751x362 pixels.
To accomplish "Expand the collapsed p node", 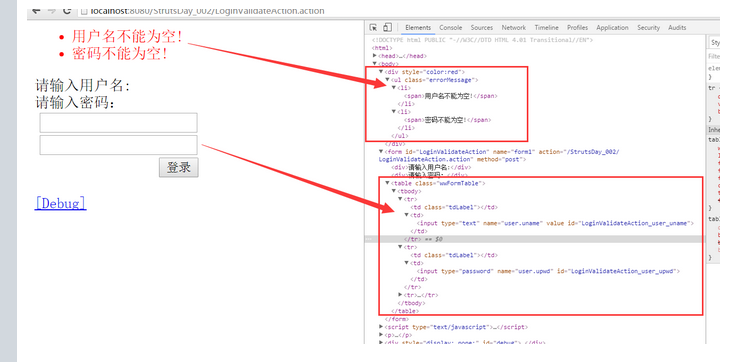I will point(381,335).
